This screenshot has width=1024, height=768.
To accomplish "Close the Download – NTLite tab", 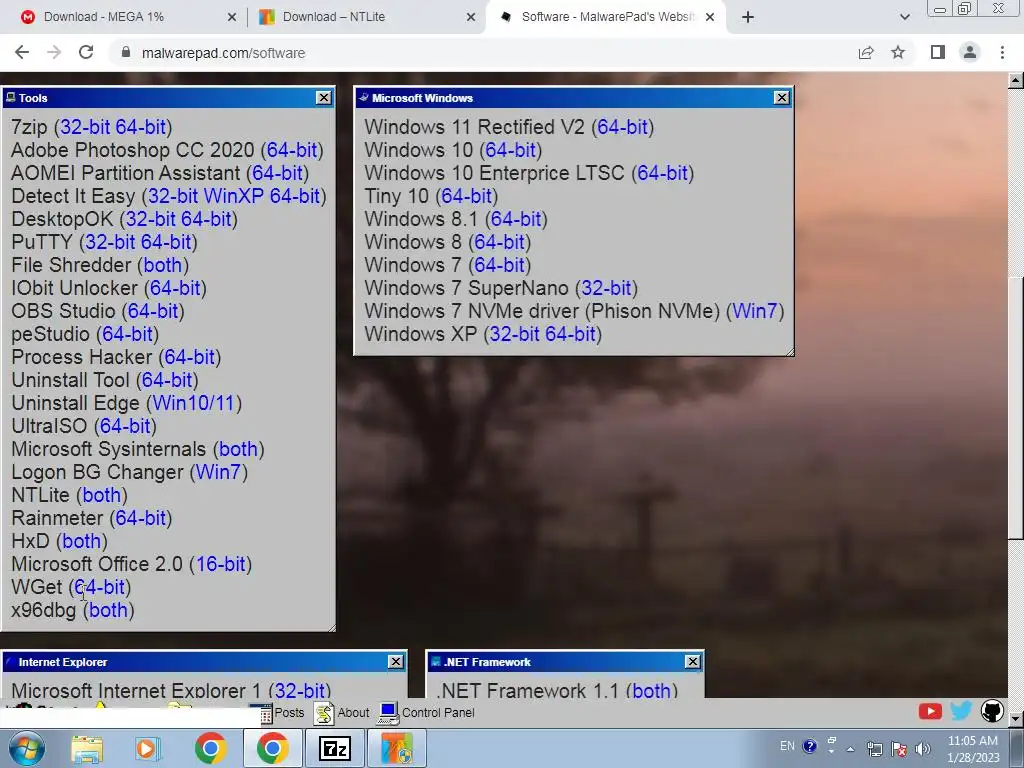I will click(471, 17).
